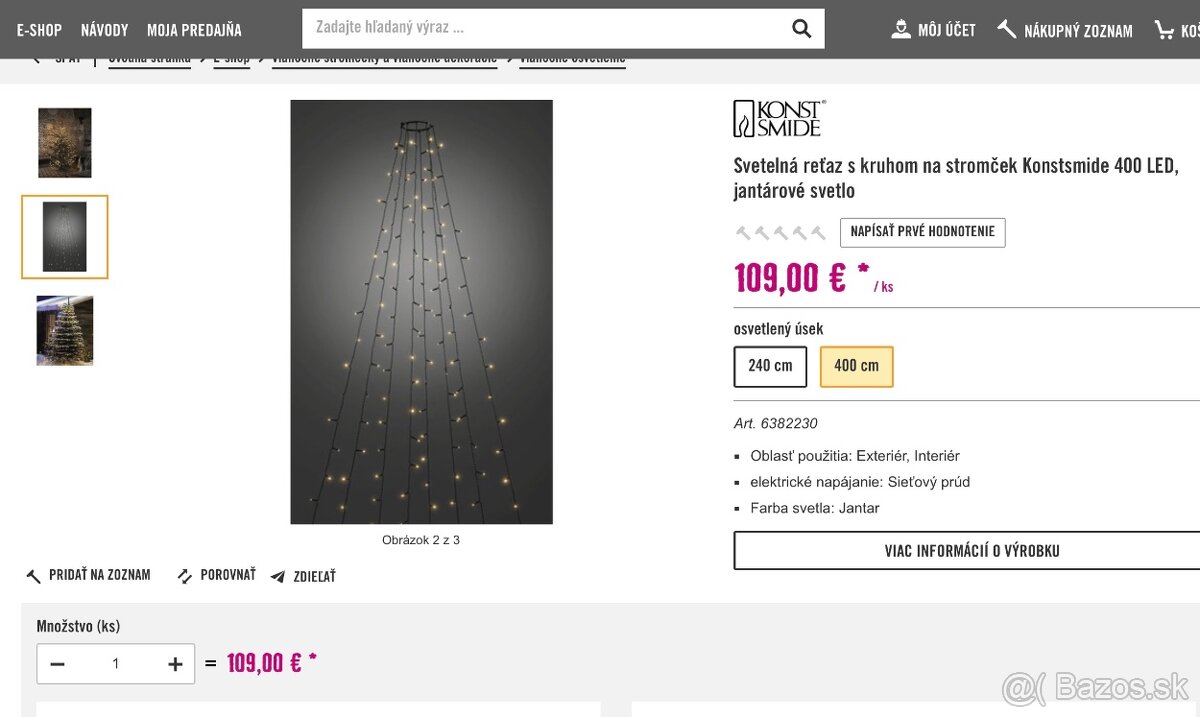Go to Moja predajňa

coord(194,30)
